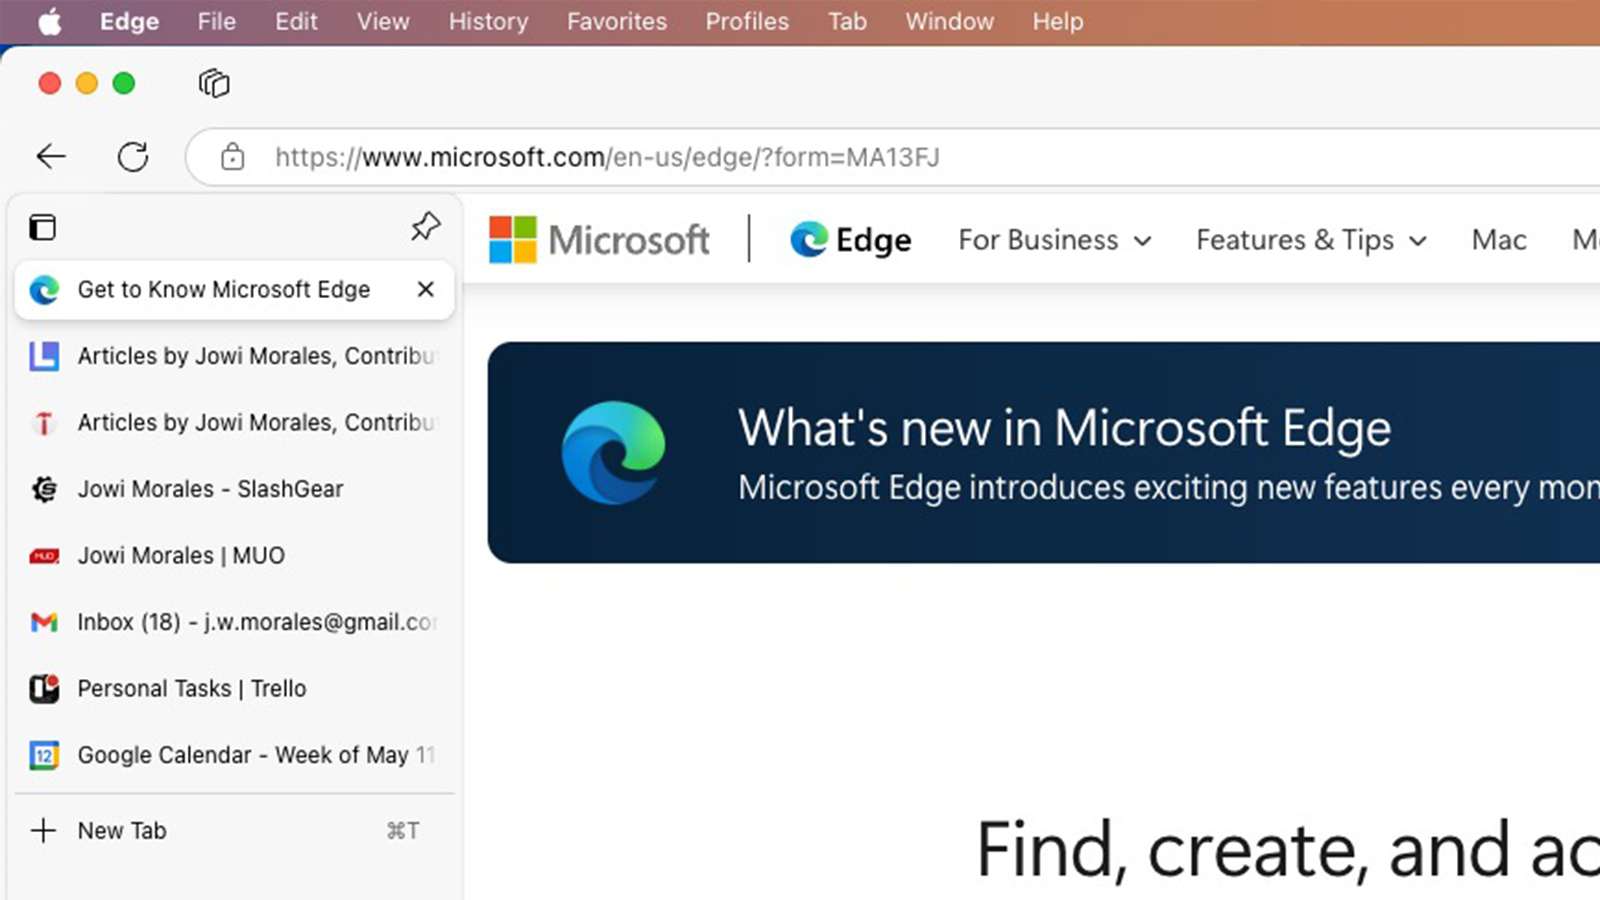
Task: Open the Window menu
Action: click(x=949, y=22)
